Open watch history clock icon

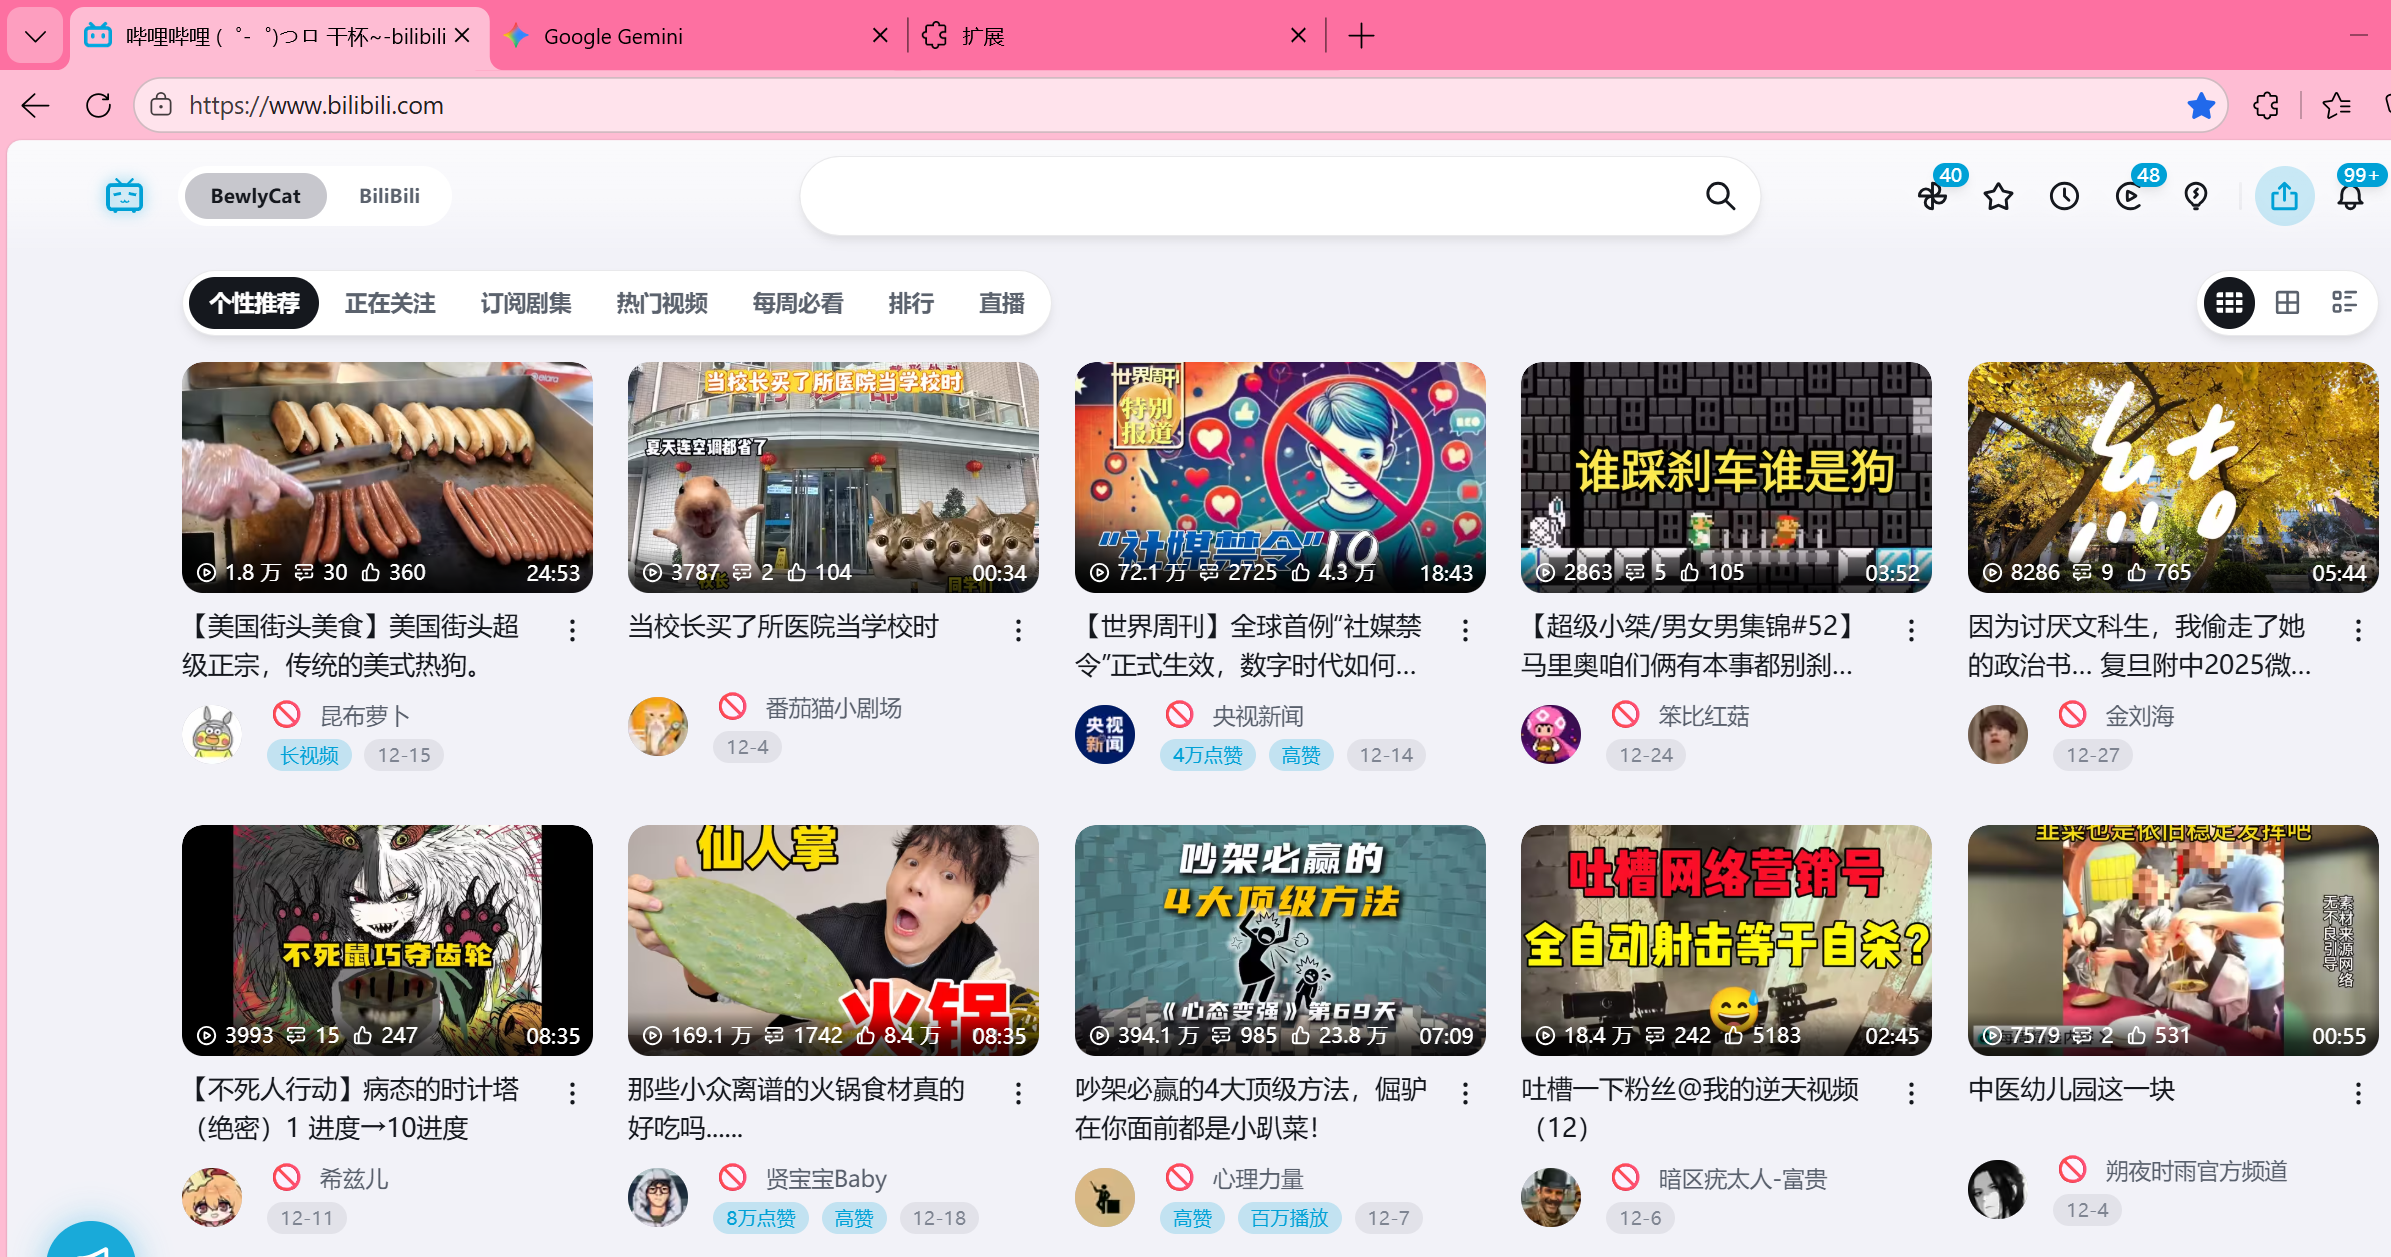point(2064,196)
